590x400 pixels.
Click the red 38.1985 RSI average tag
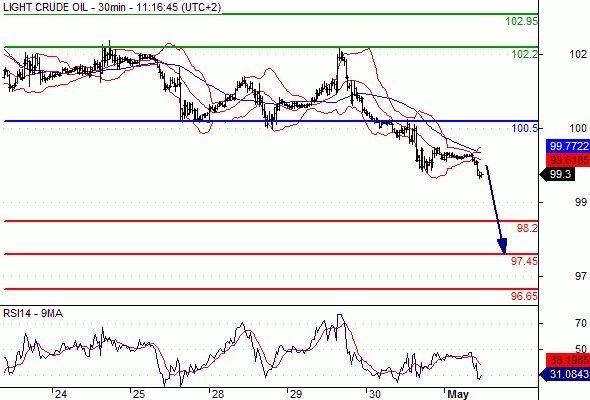(x=568, y=360)
